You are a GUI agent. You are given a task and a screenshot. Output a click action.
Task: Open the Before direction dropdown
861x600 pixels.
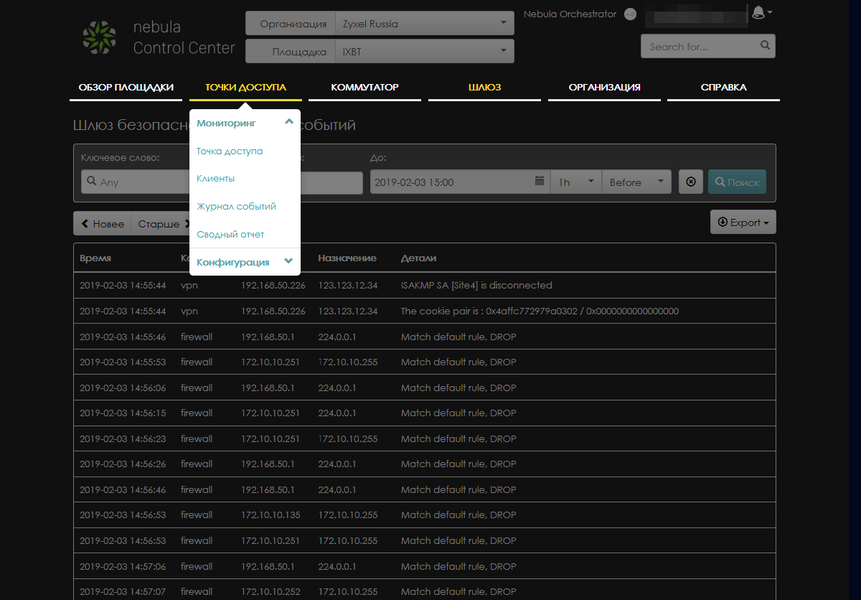pyautogui.click(x=636, y=182)
